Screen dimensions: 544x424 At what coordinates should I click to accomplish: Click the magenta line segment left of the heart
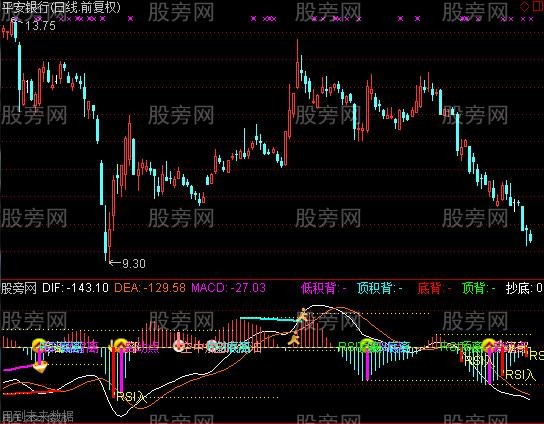[x=18, y=368]
